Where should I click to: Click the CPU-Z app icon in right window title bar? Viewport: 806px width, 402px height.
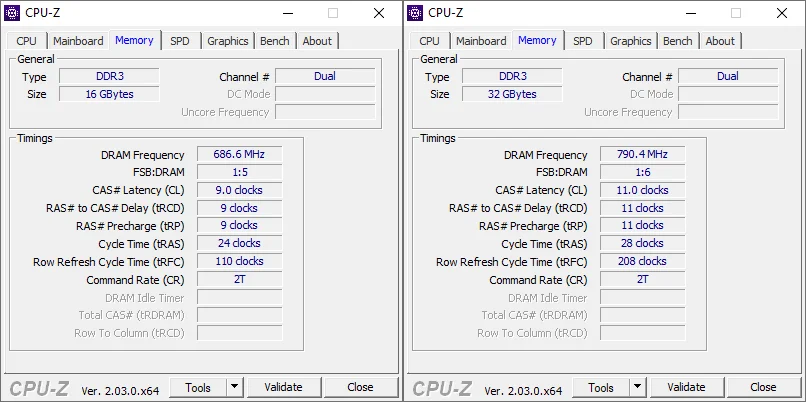[x=415, y=13]
